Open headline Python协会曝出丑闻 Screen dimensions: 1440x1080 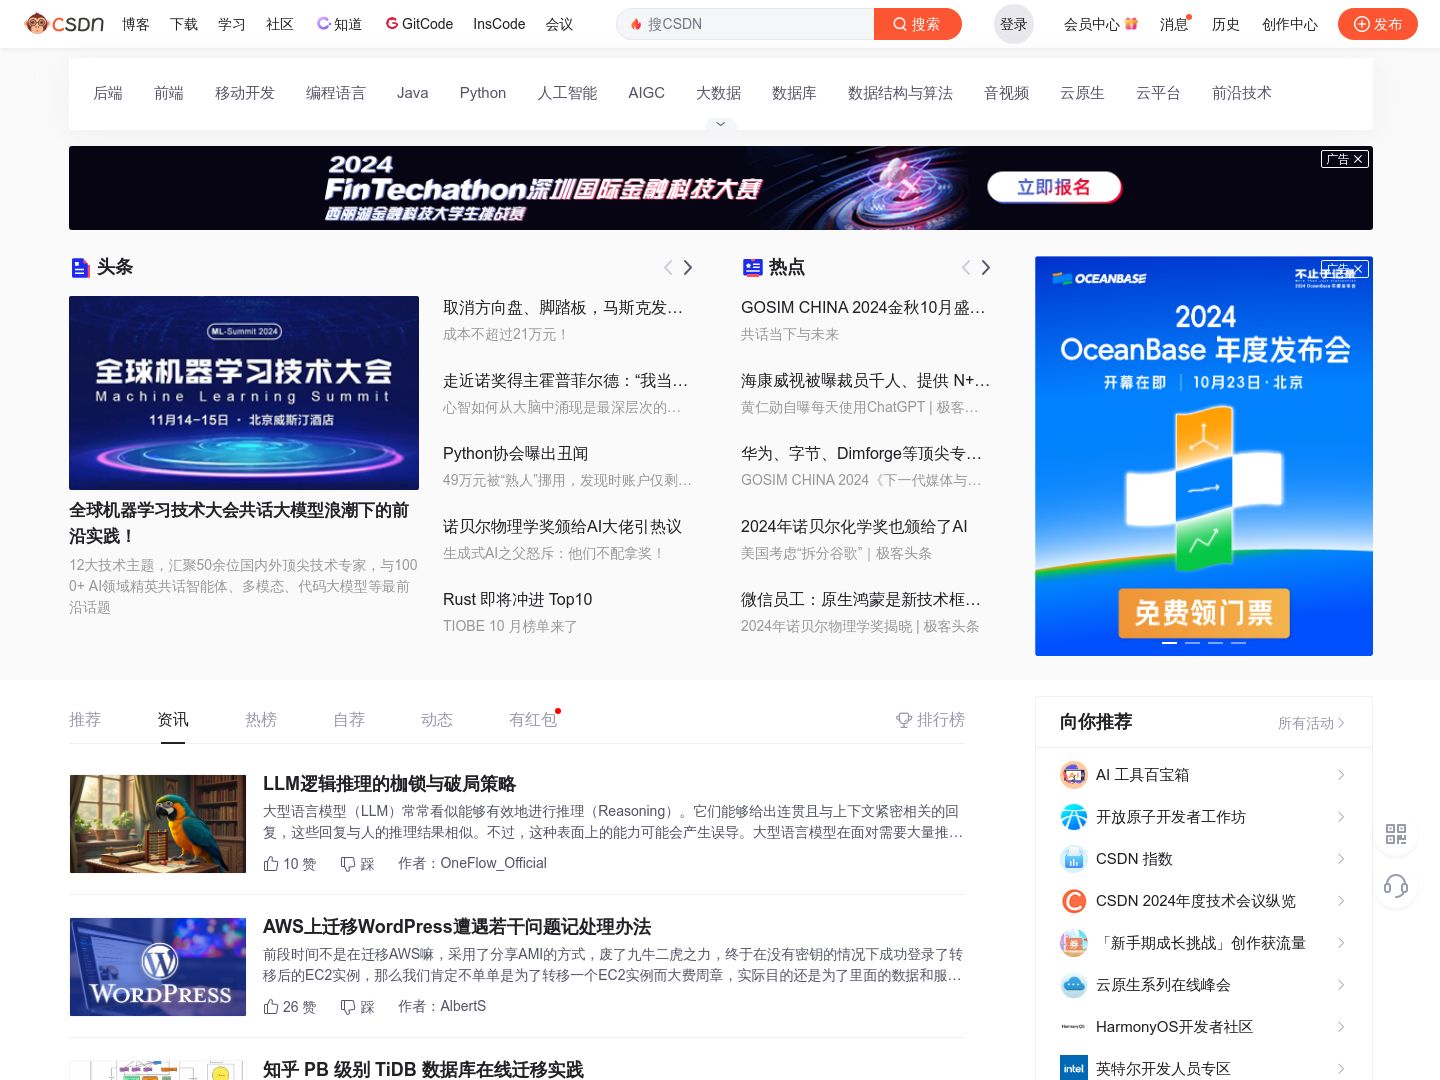[516, 453]
